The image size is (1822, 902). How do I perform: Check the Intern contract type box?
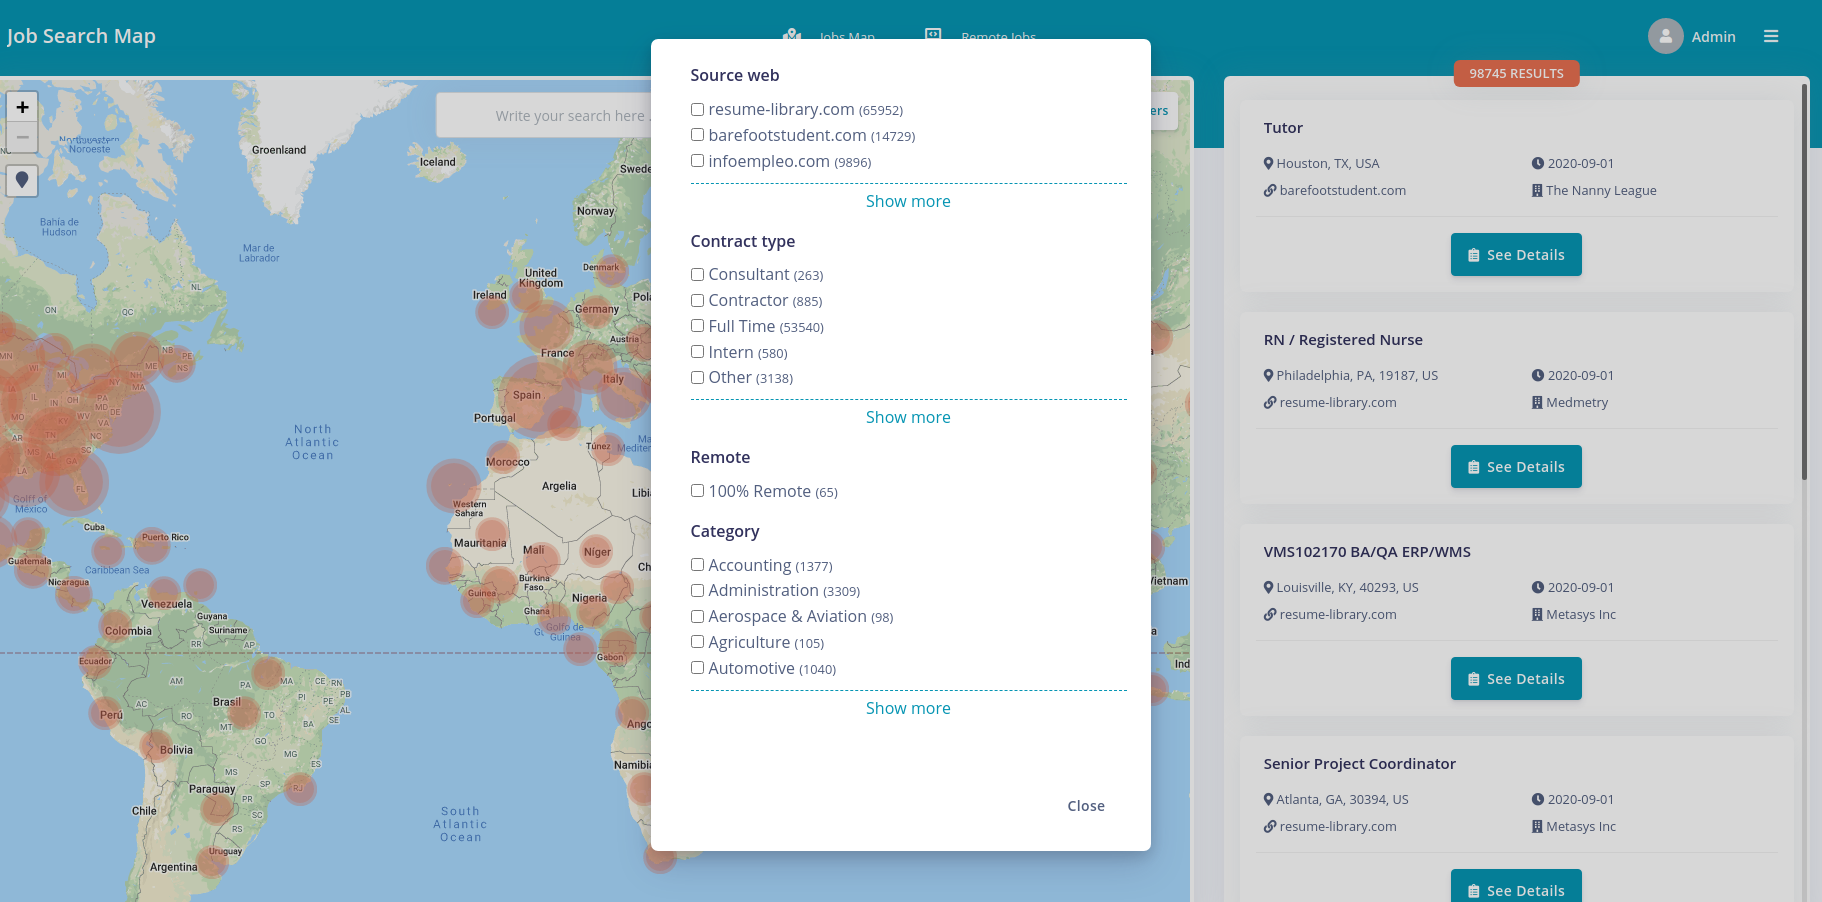(x=697, y=352)
